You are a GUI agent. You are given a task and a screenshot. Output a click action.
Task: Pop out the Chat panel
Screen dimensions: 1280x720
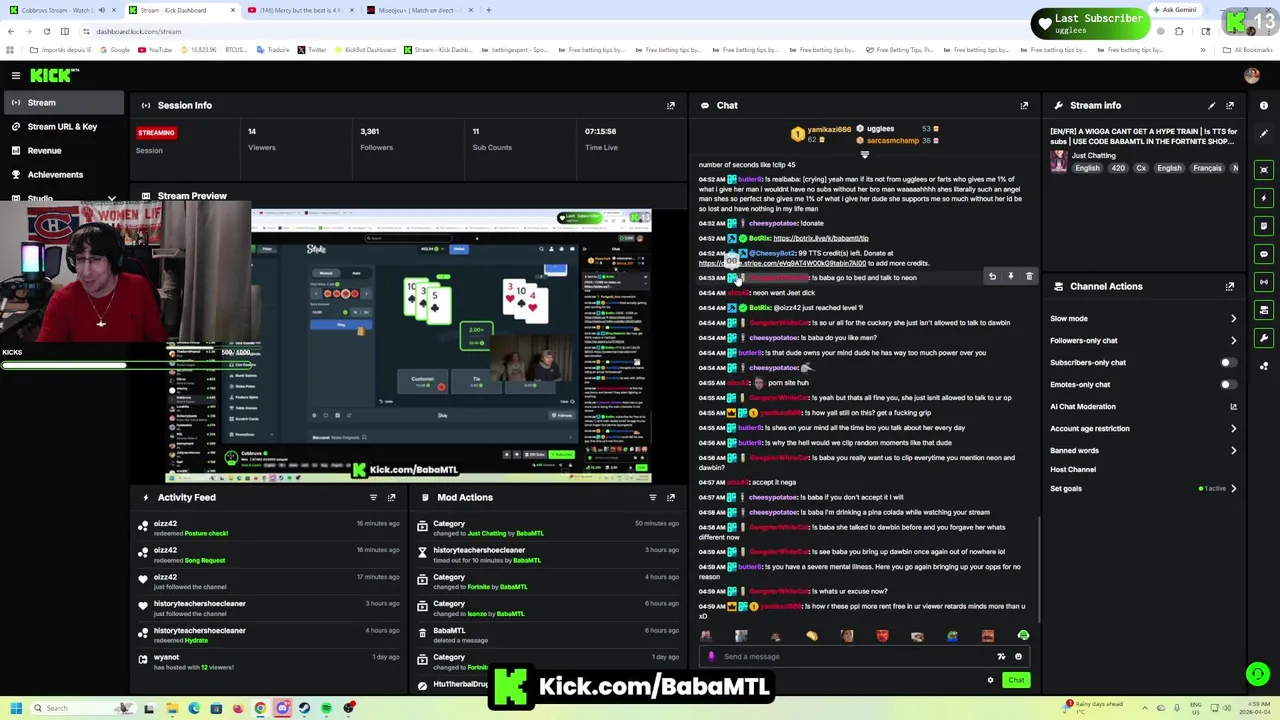click(x=1024, y=105)
